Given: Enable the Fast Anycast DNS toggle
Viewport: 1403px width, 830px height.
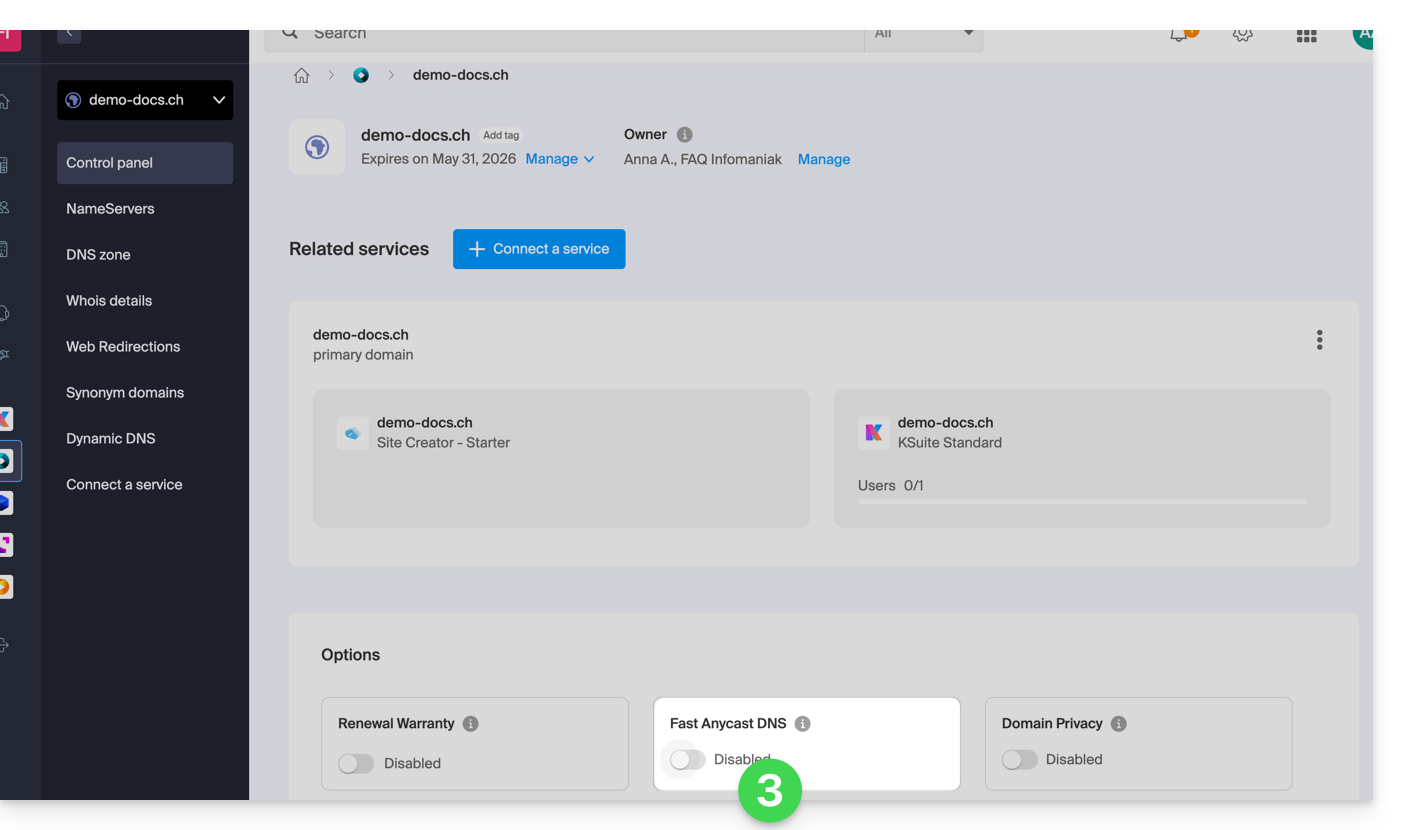Looking at the screenshot, I should pyautogui.click(x=687, y=760).
